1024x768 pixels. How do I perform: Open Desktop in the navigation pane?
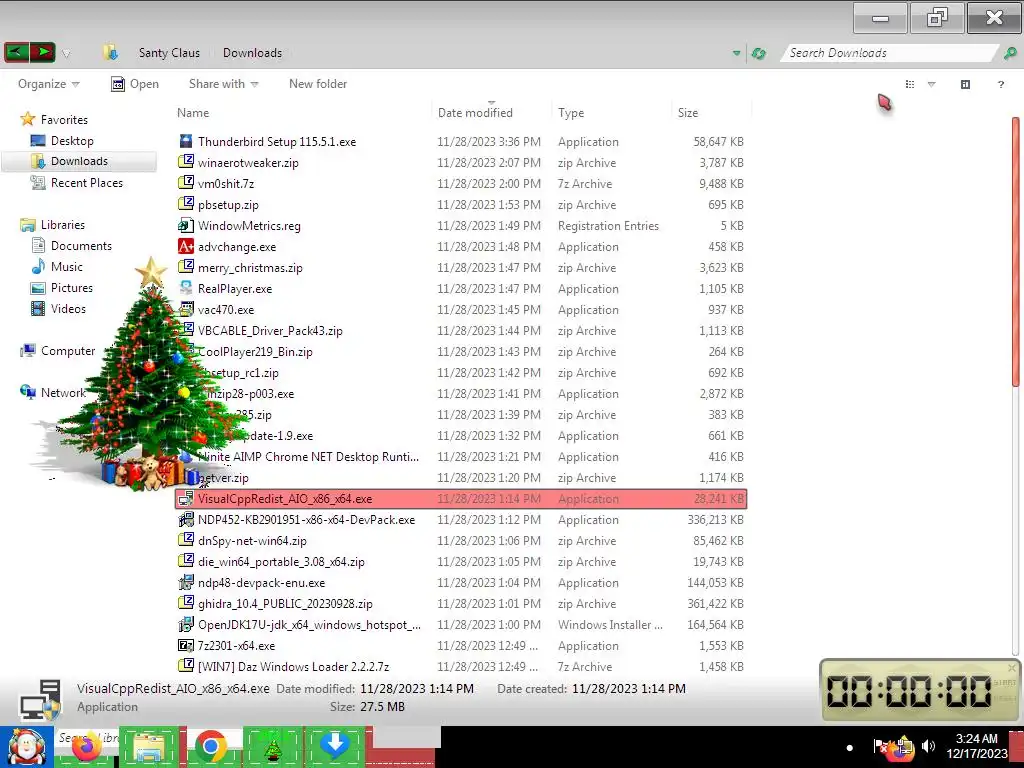click(x=63, y=140)
